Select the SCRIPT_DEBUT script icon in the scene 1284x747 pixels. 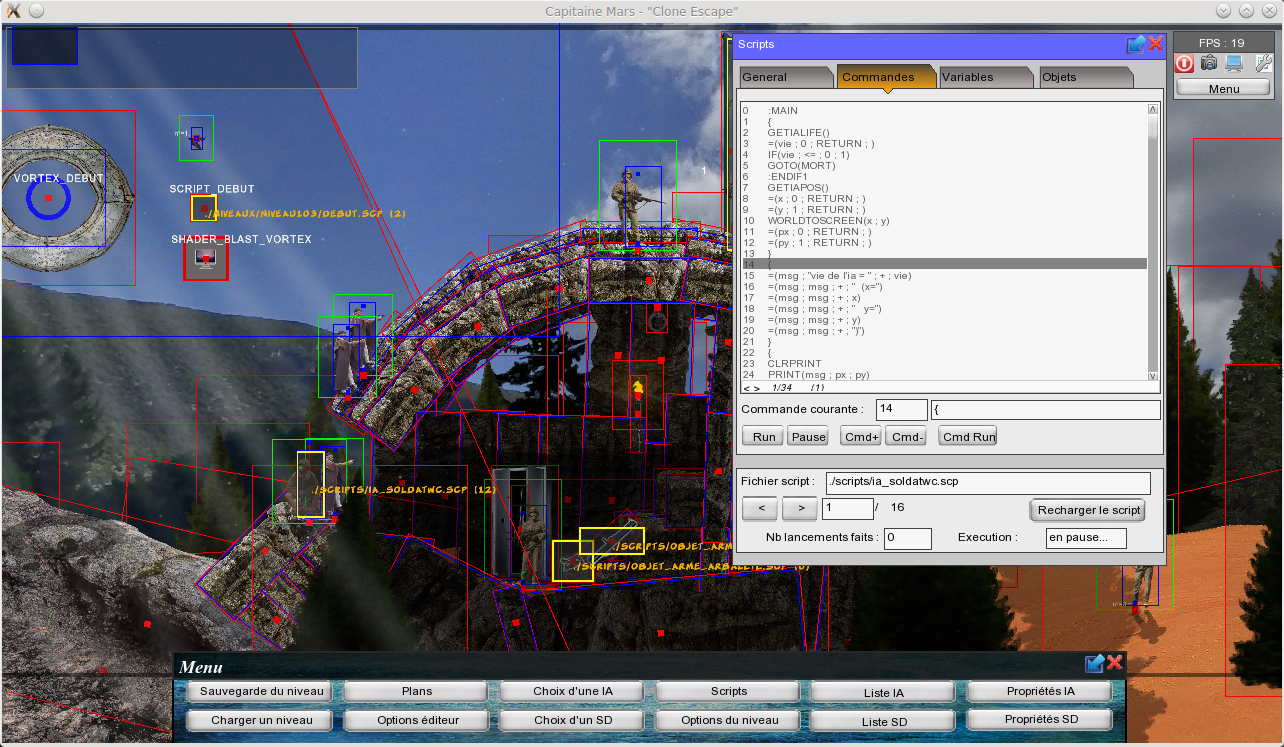point(204,208)
